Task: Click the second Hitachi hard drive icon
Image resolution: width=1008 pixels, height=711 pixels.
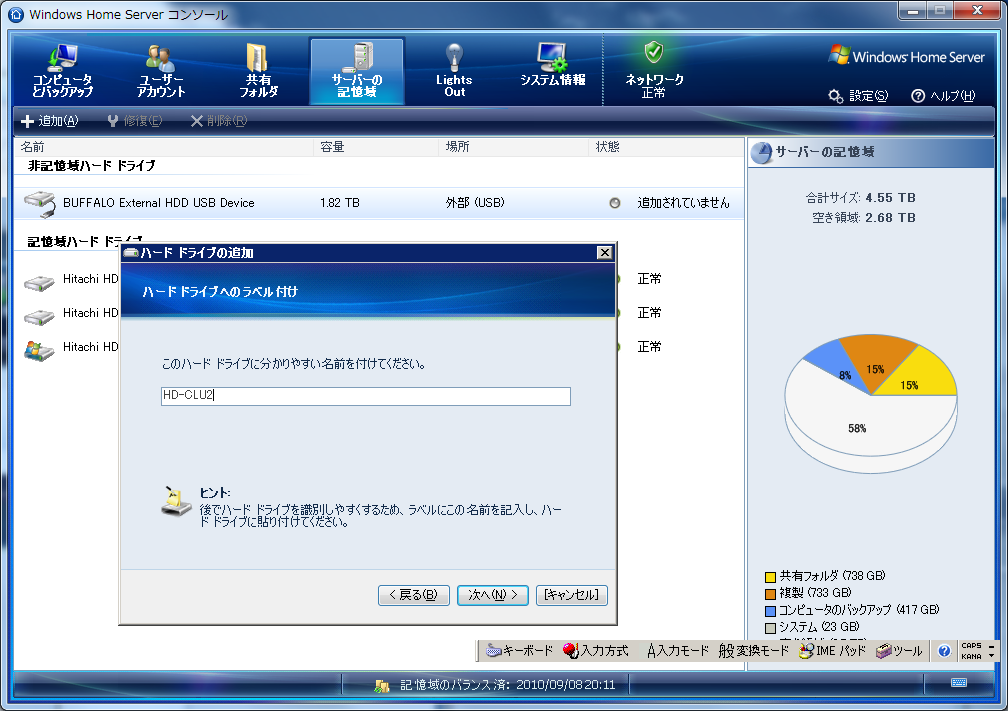Action: (x=39, y=316)
